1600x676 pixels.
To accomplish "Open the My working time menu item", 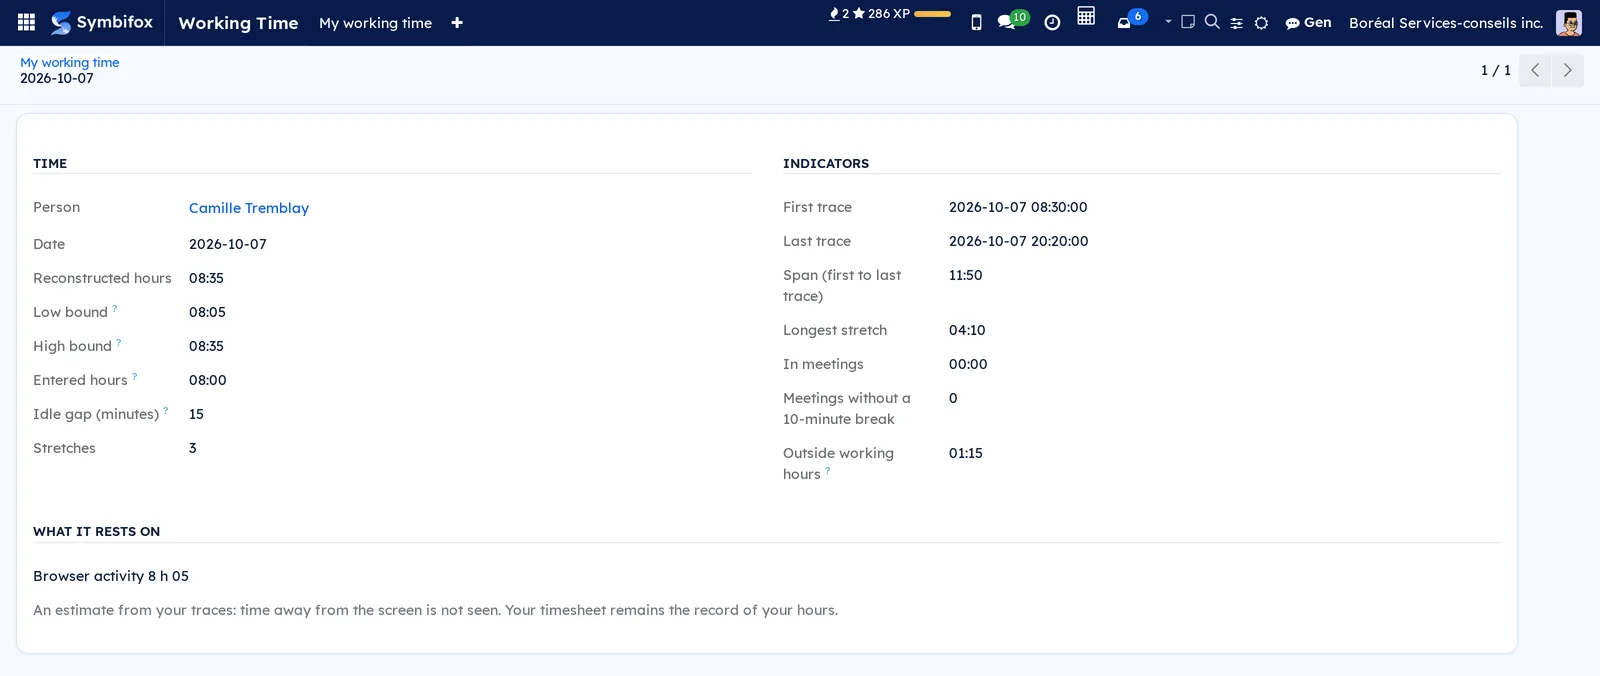I will coord(375,23).
